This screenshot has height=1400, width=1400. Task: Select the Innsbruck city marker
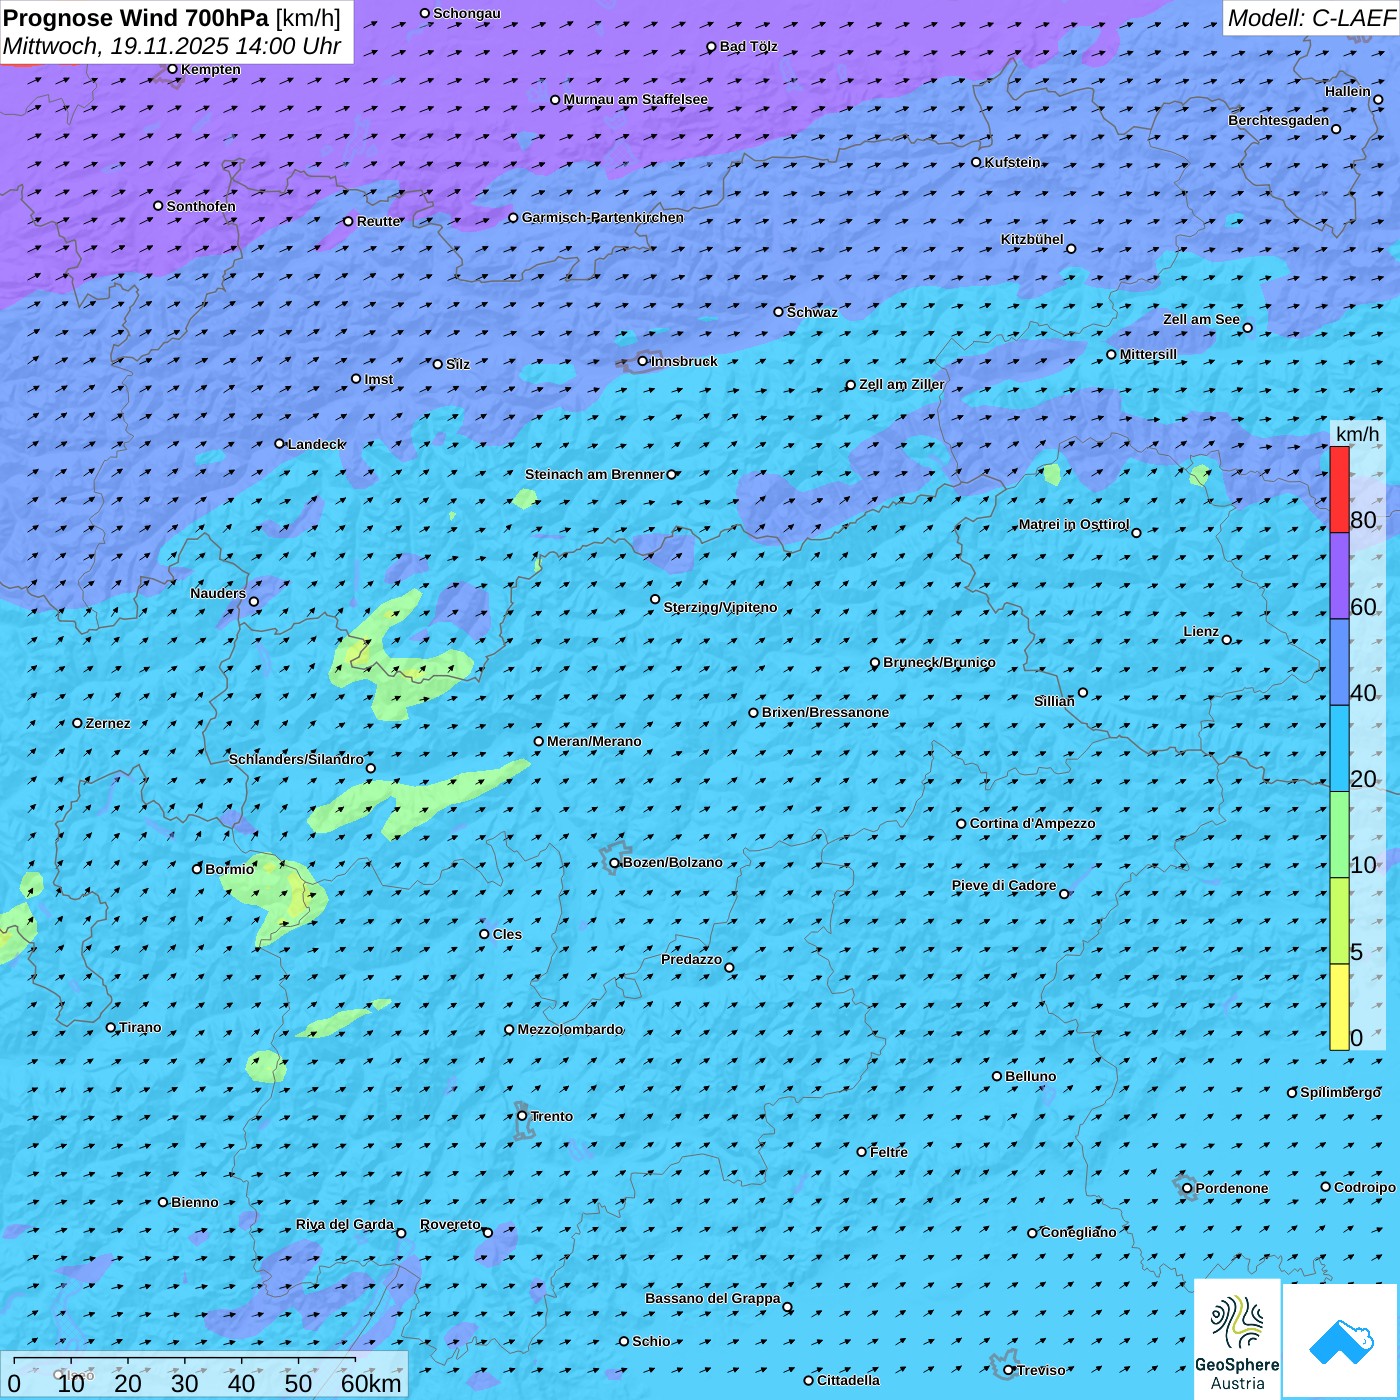[643, 361]
